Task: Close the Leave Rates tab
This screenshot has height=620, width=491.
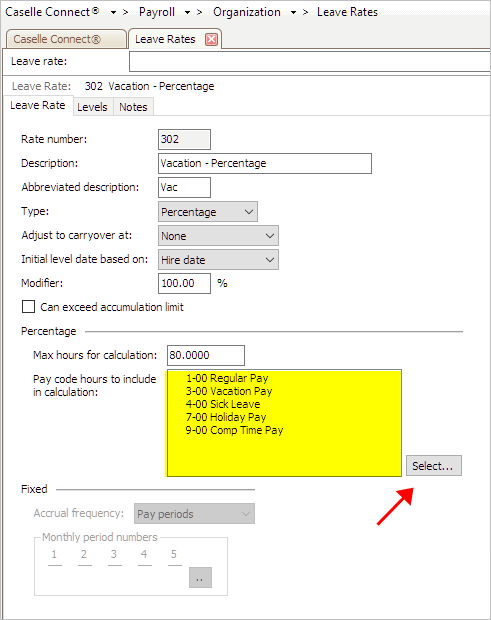Action: [x=212, y=39]
